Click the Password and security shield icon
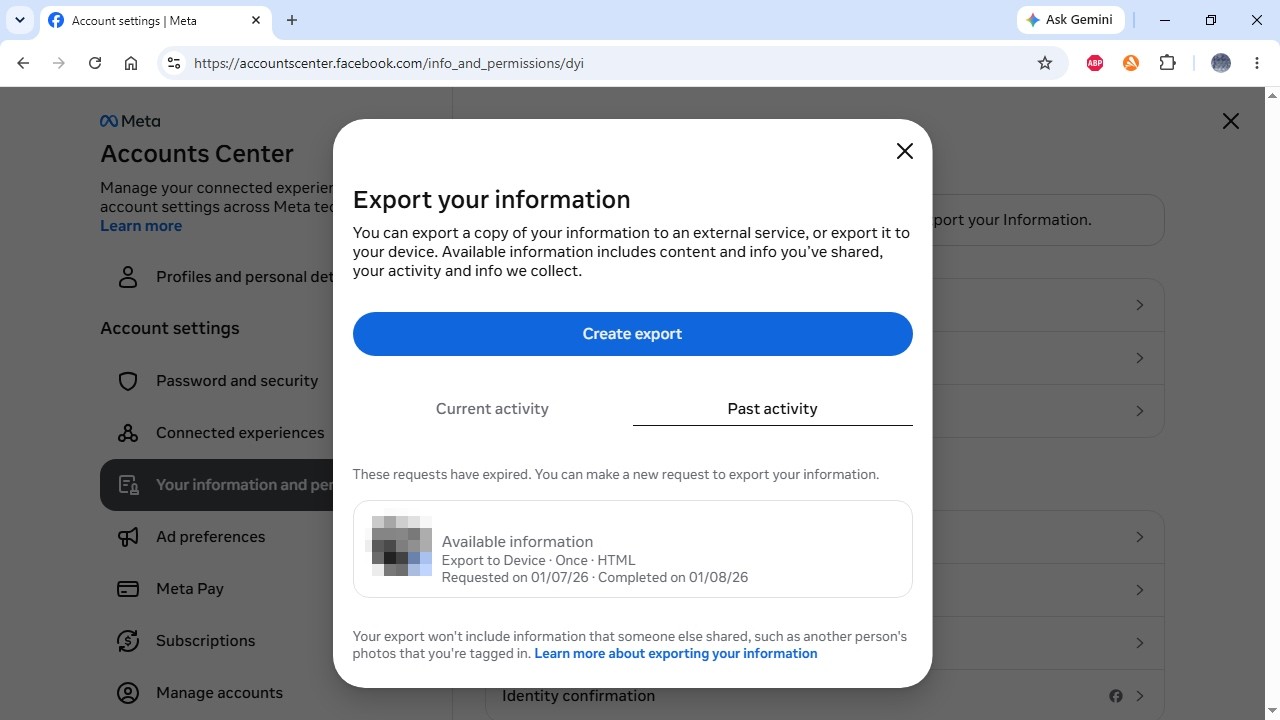 point(128,381)
